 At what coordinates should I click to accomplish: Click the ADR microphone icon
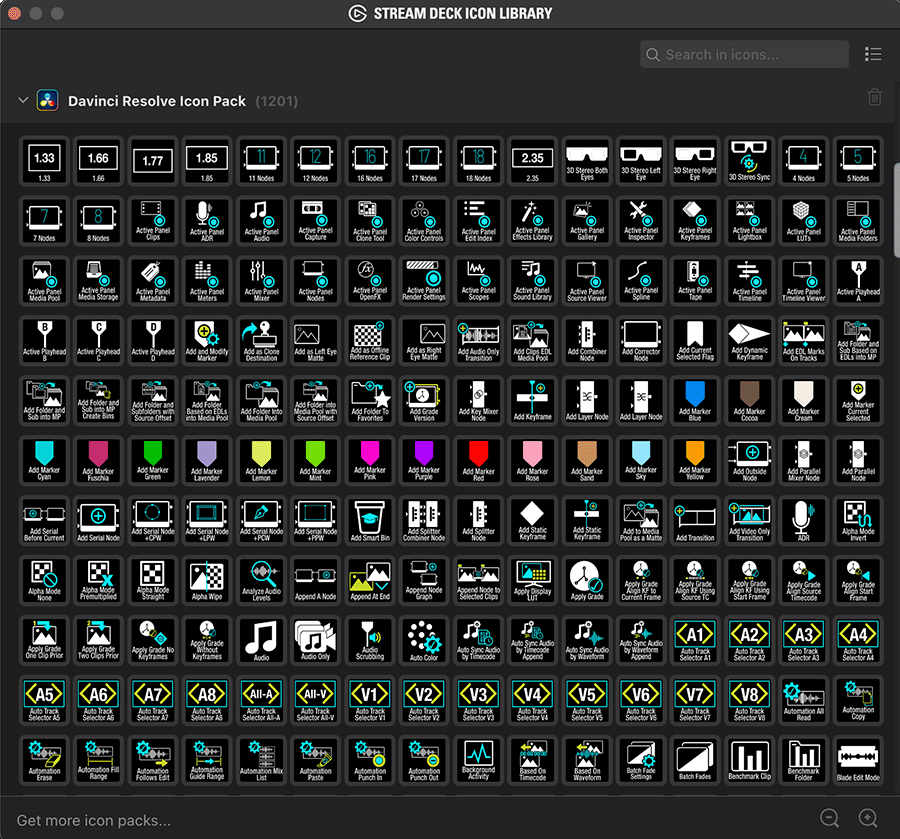[x=802, y=521]
